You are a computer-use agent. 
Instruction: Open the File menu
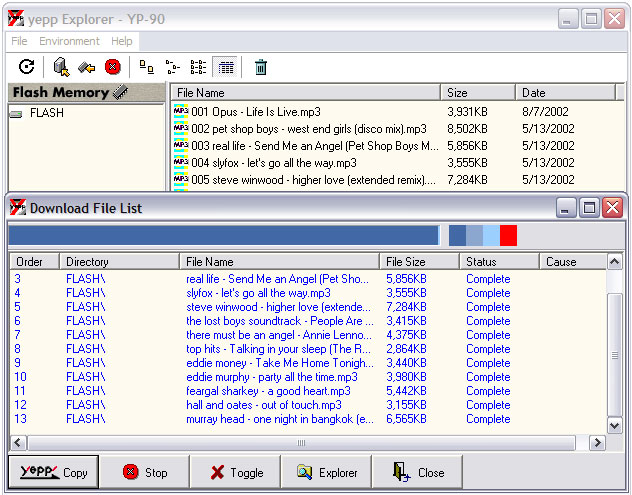(19, 41)
